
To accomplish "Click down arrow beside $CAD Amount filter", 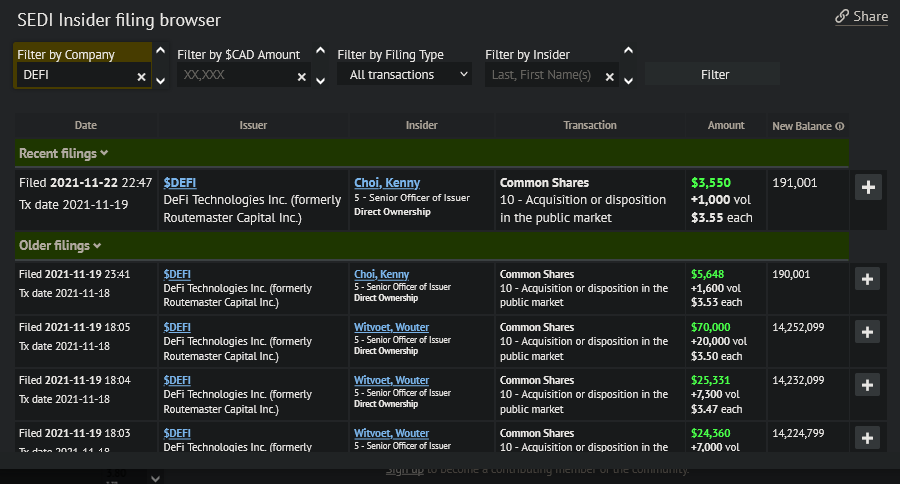I will [x=320, y=80].
